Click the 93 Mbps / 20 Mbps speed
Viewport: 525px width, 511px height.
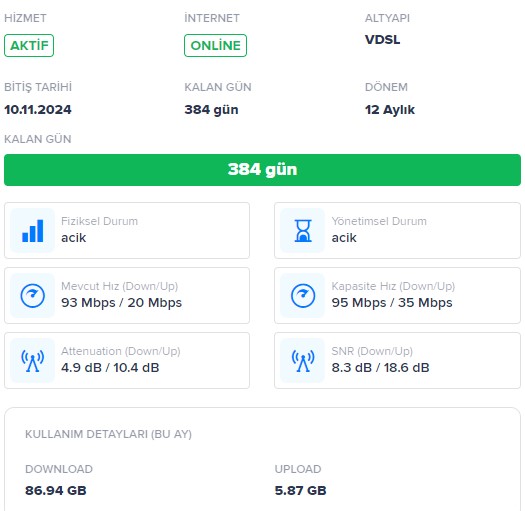click(x=122, y=302)
